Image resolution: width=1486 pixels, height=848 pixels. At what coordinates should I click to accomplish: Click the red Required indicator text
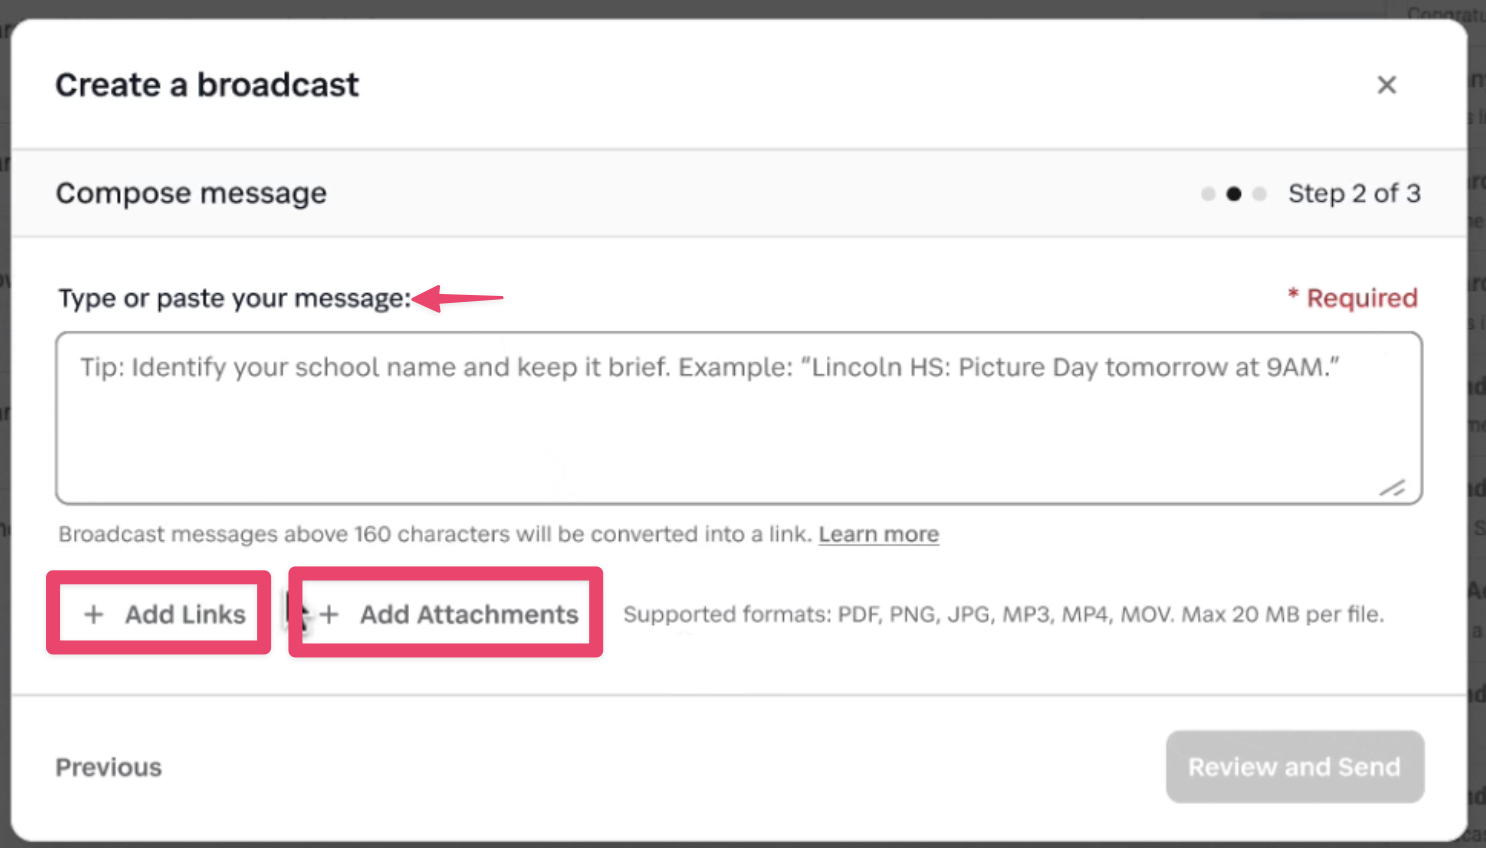[x=1361, y=298]
